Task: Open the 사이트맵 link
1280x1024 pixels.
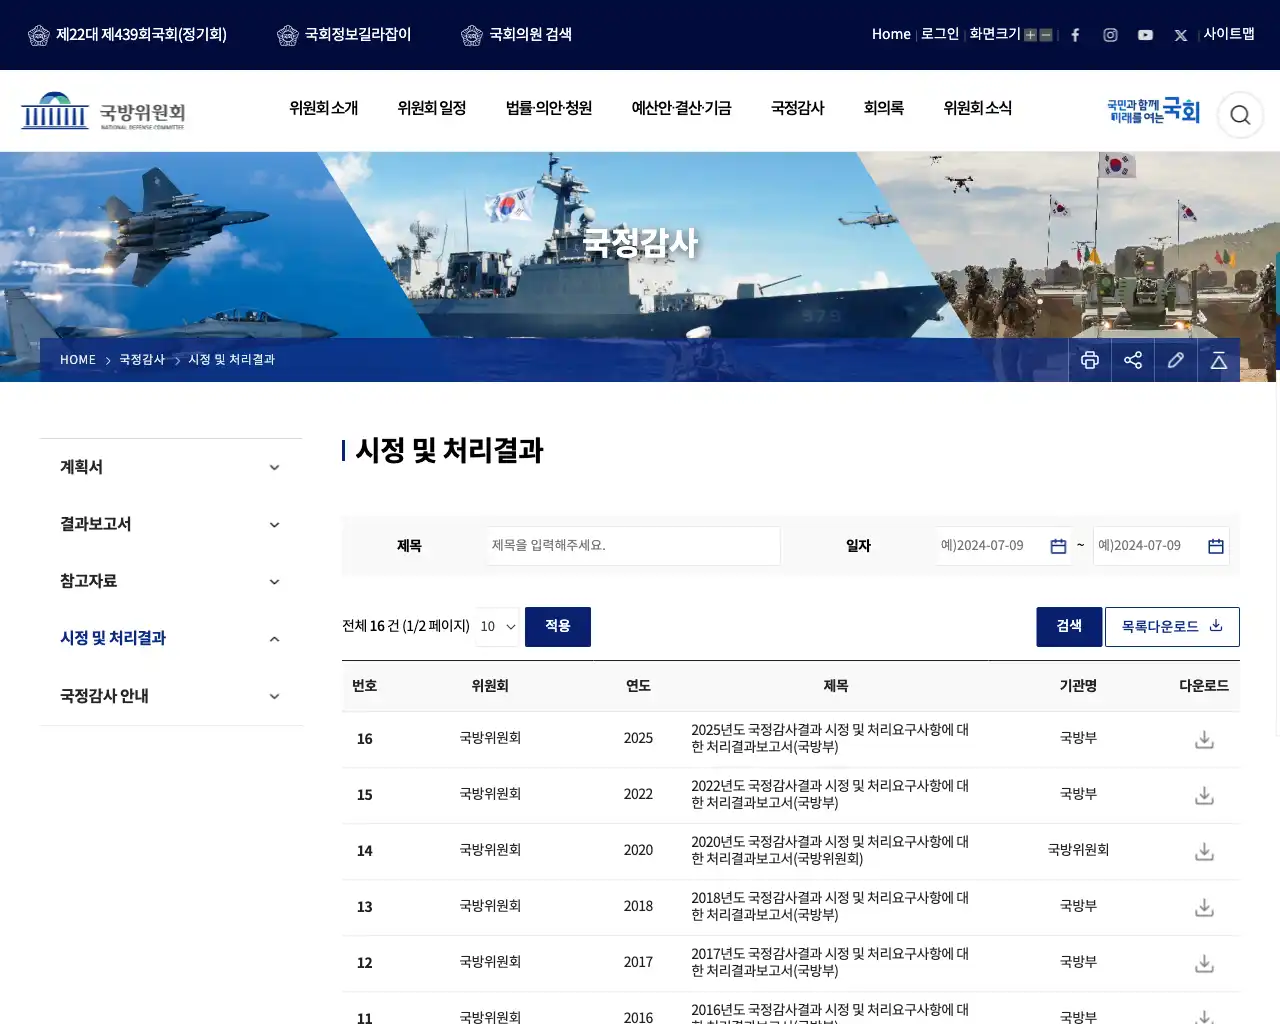Action: [1229, 34]
